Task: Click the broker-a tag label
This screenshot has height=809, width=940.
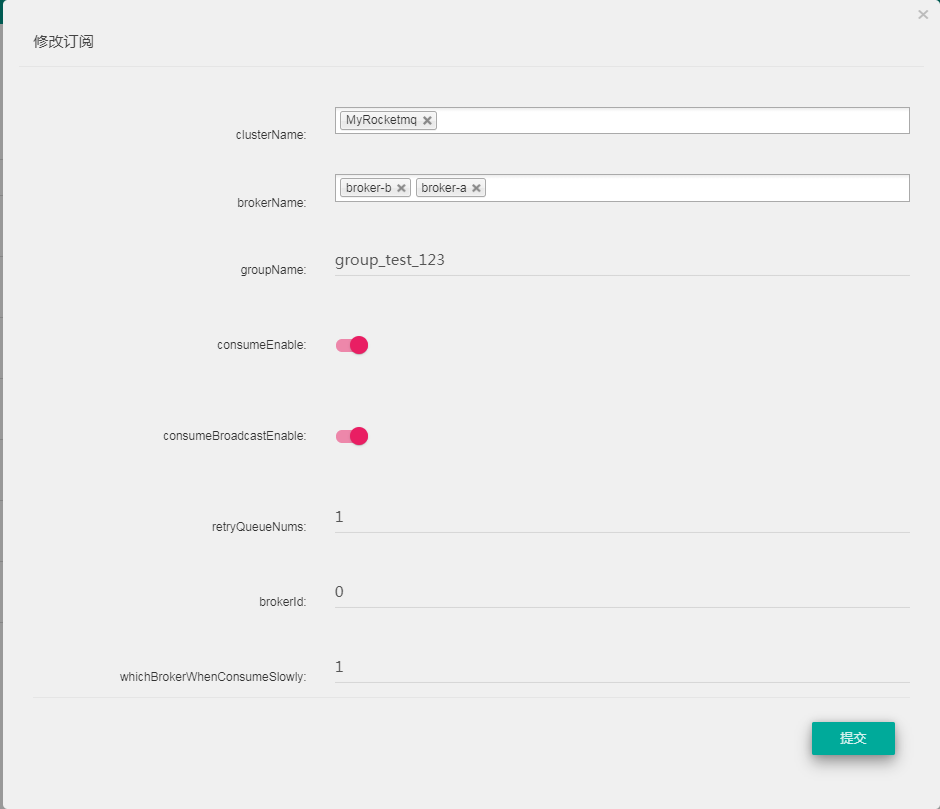Action: pos(444,188)
